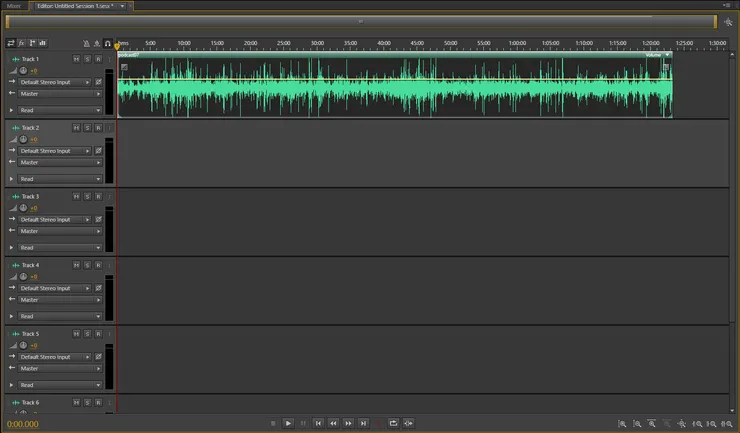The image size is (740, 433).
Task: Open Track 3 Default Stereo Input dropdown
Action: coord(55,220)
